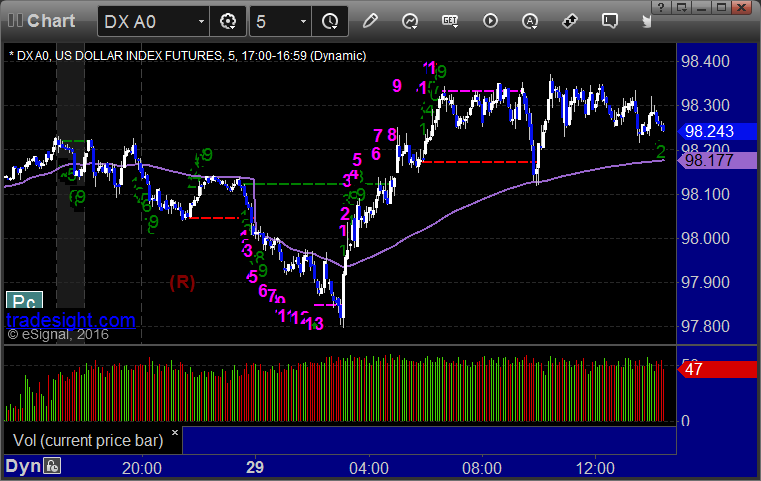Screen dimensions: 761x481
Task: Open the symbol settings gear menu
Action: (x=228, y=21)
